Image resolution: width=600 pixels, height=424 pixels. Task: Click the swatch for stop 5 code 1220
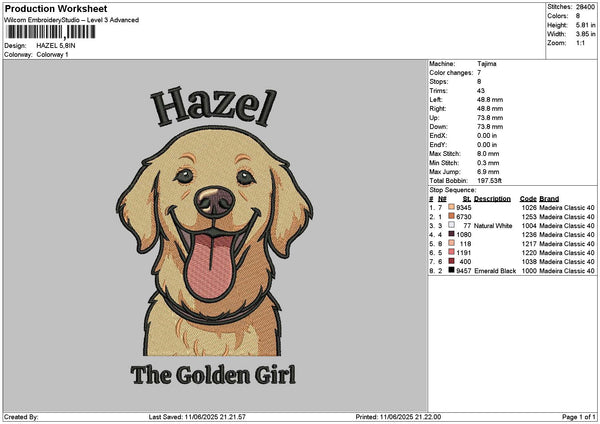point(452,252)
